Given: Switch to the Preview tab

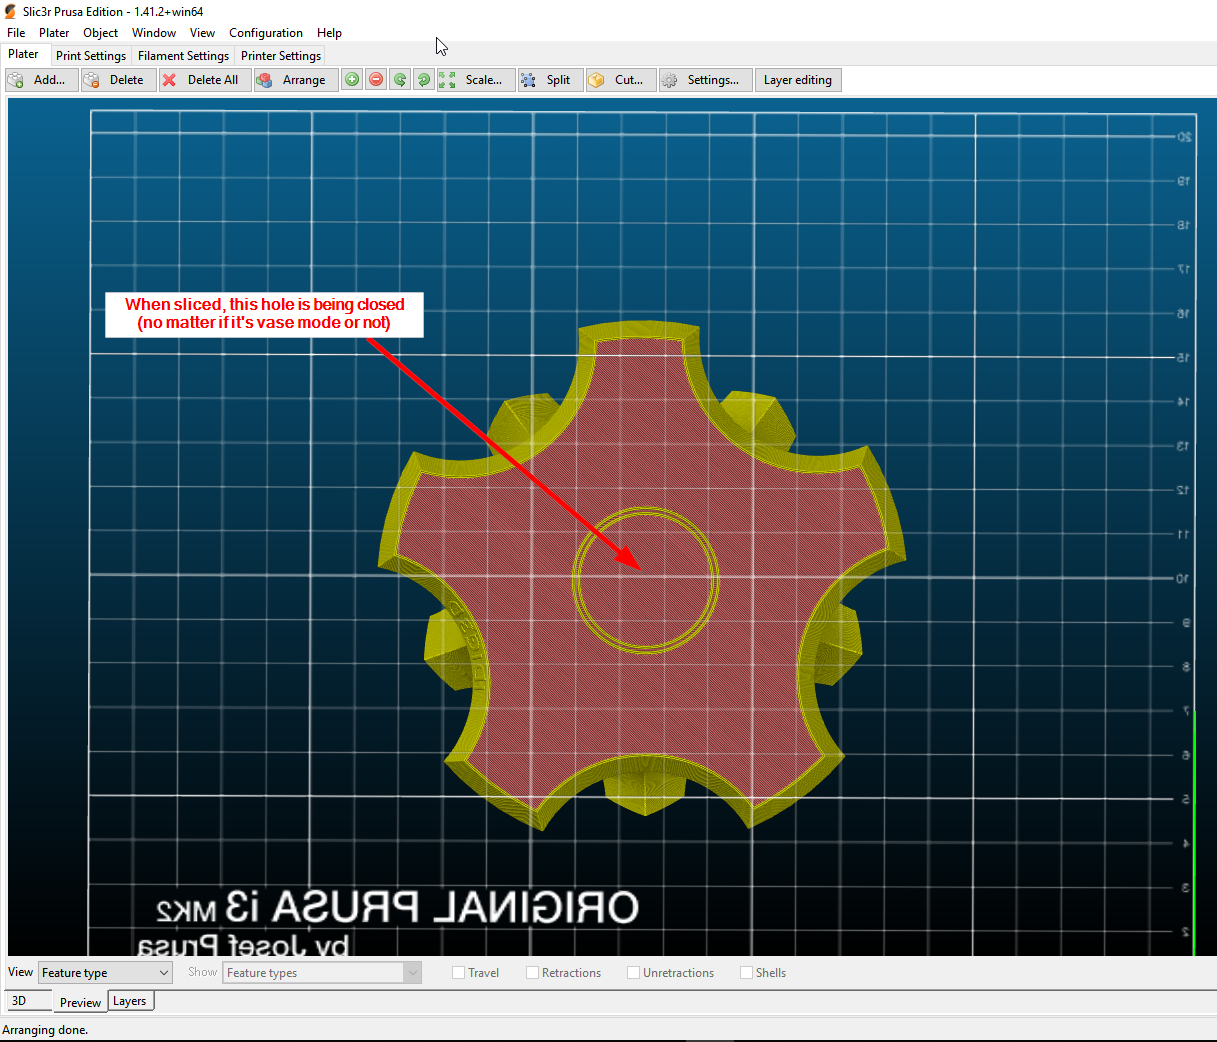Looking at the screenshot, I should pyautogui.click(x=80, y=1002).
